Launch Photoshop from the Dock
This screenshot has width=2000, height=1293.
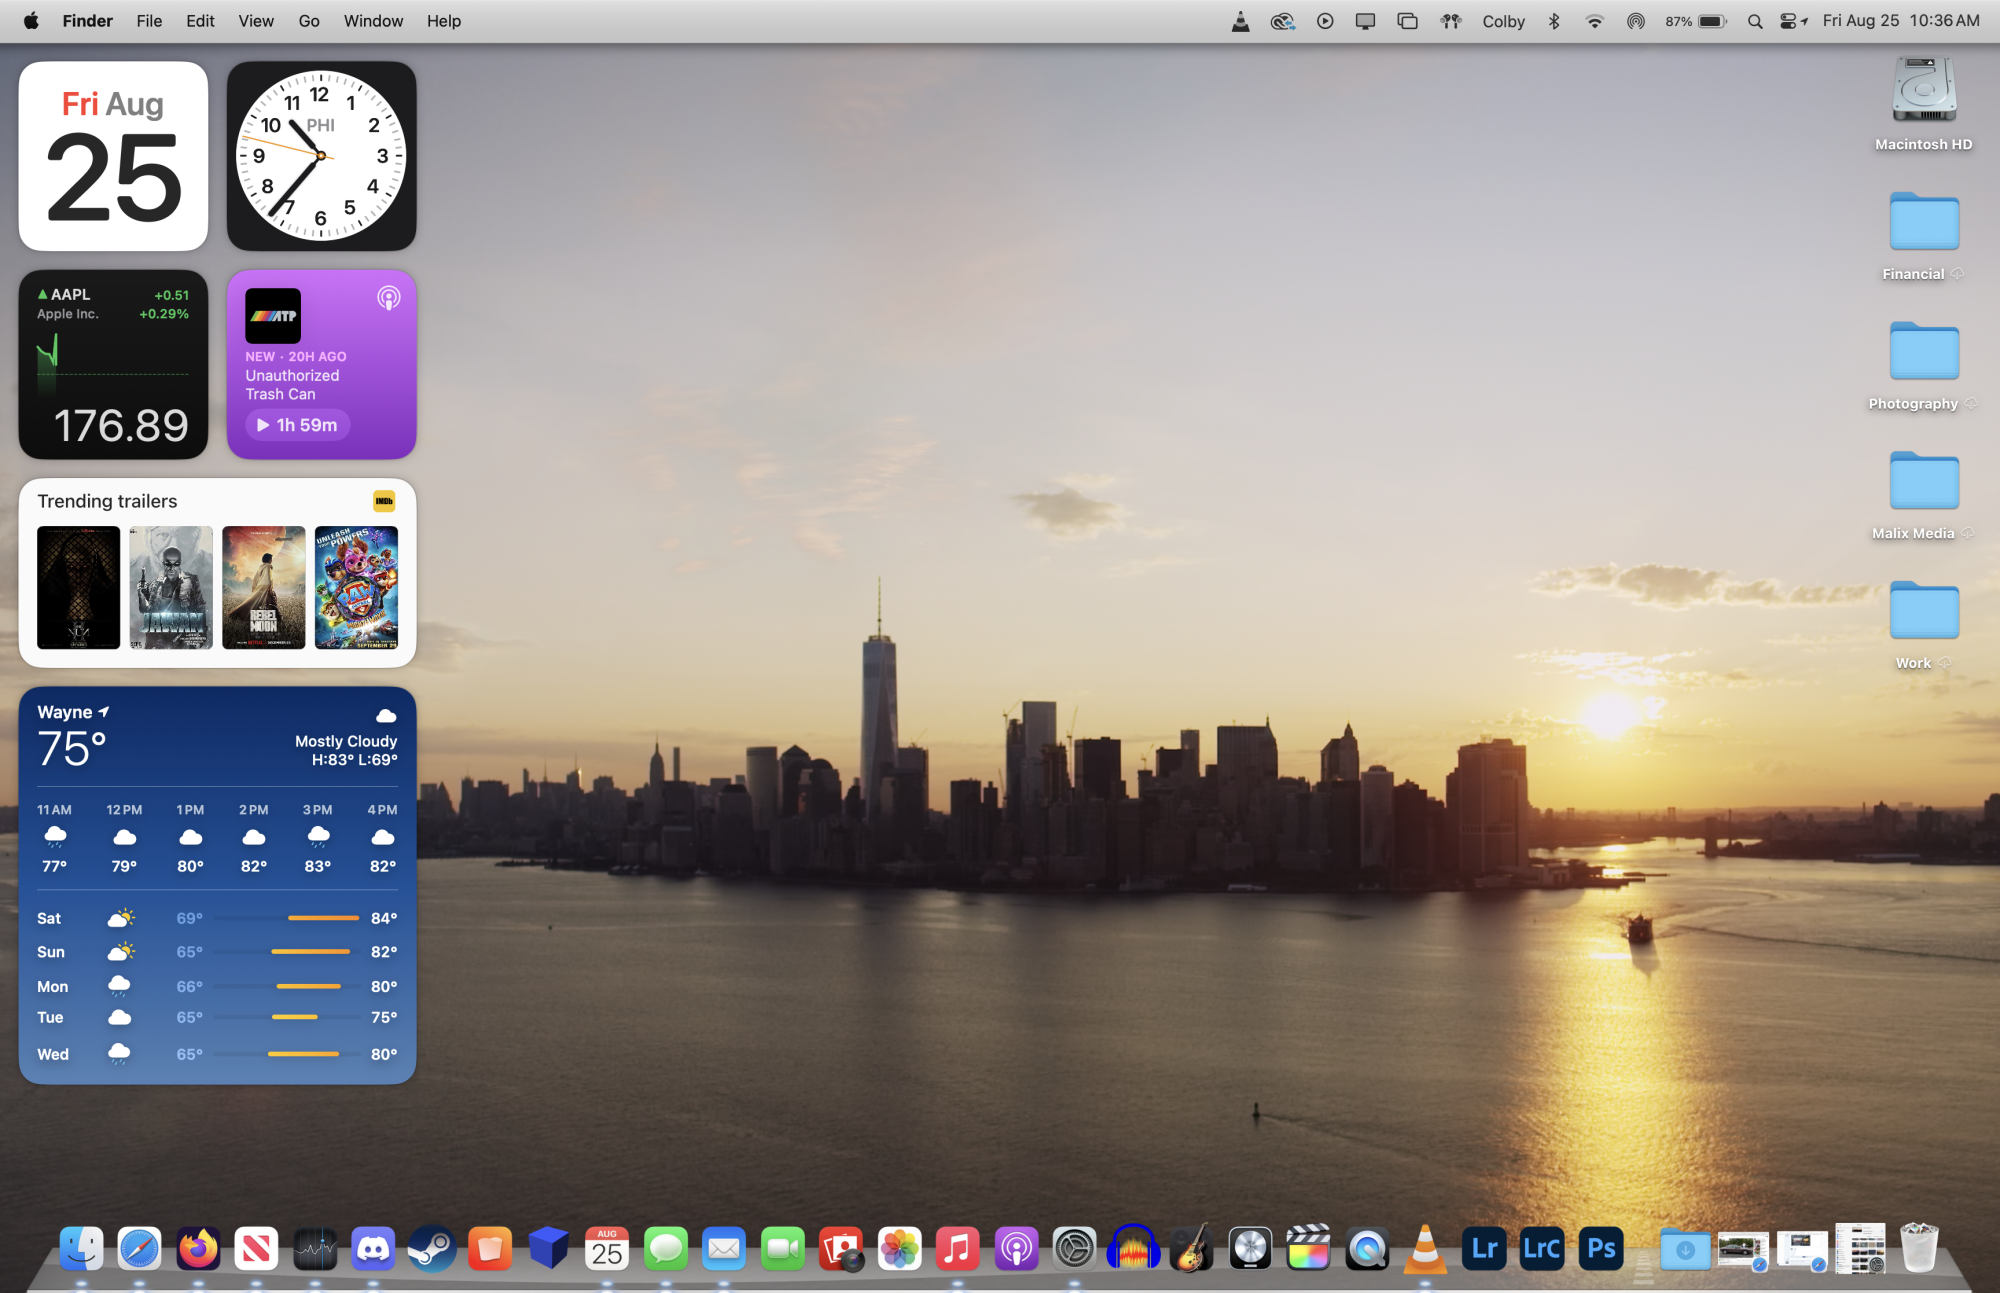tap(1601, 1249)
